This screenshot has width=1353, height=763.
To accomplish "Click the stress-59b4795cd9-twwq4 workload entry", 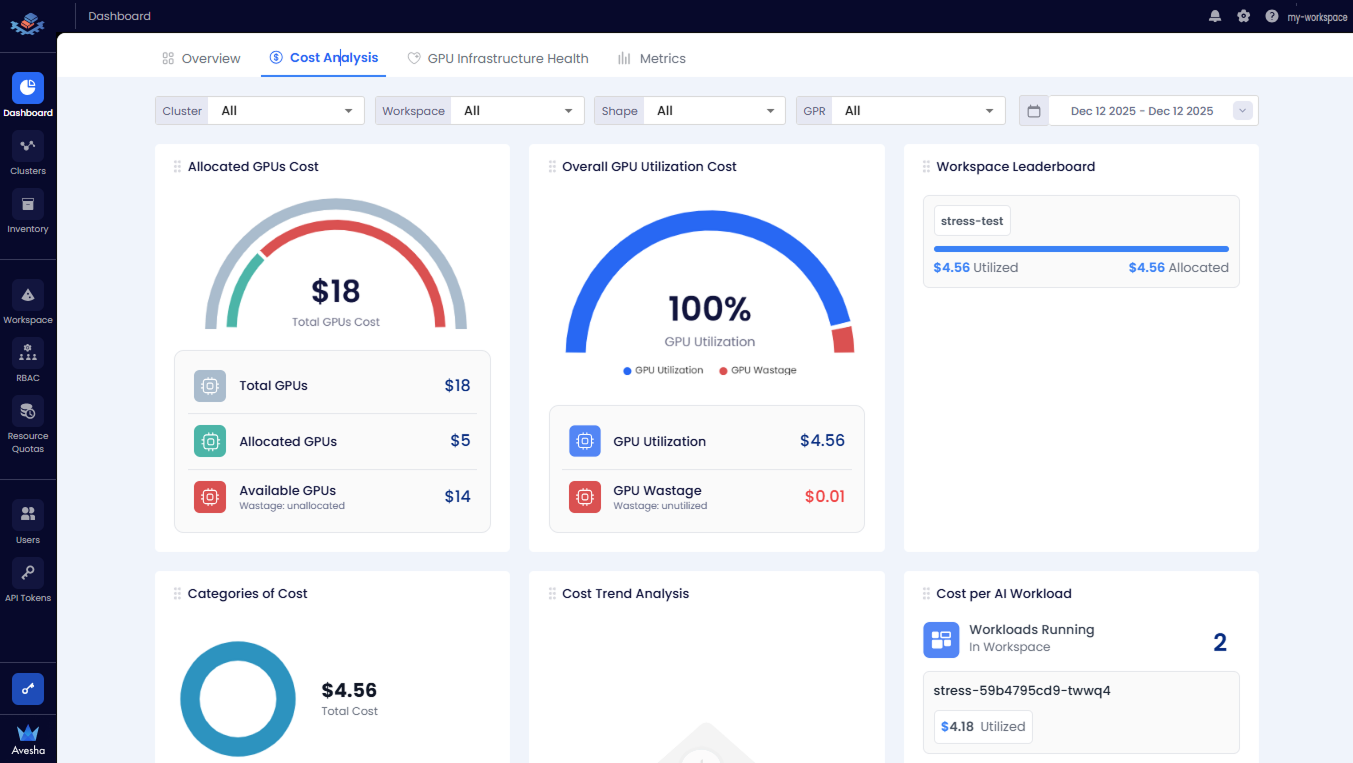I will pyautogui.click(x=1020, y=690).
